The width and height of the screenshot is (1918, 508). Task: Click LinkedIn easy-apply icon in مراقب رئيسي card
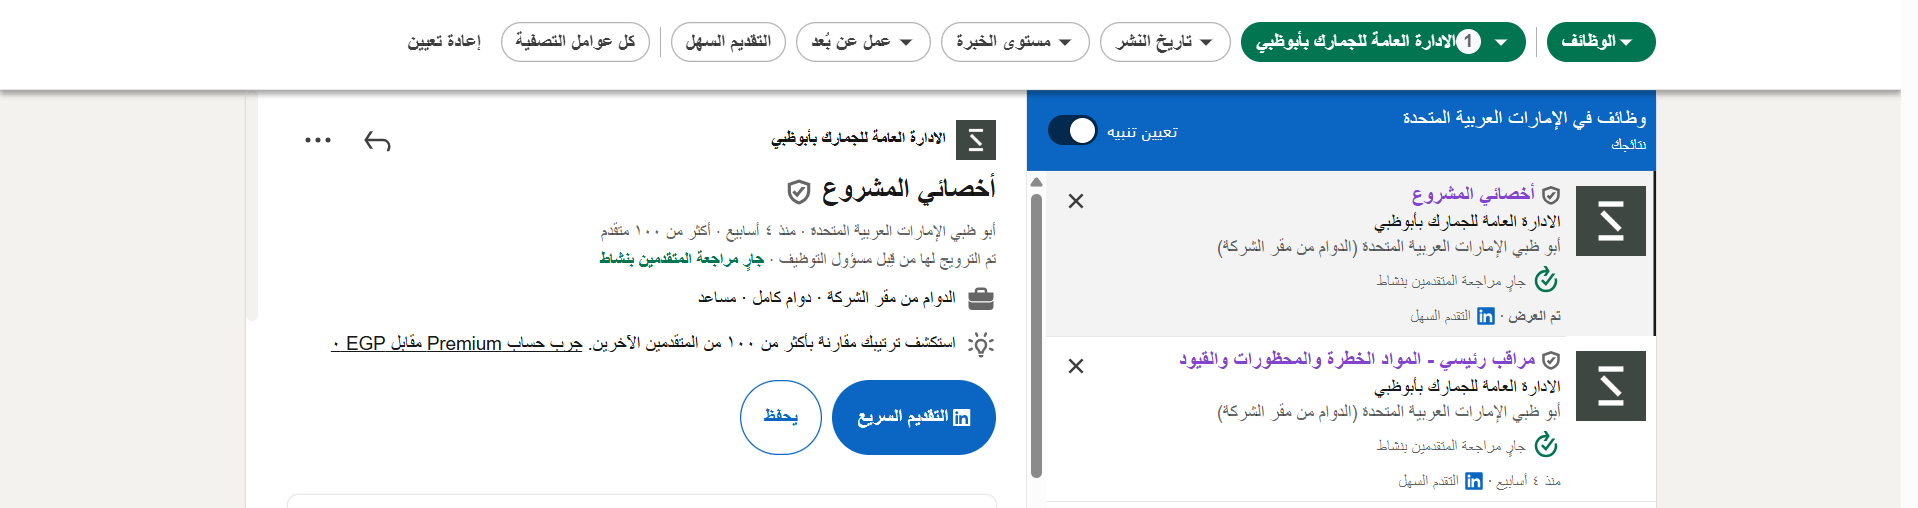click(x=1474, y=481)
